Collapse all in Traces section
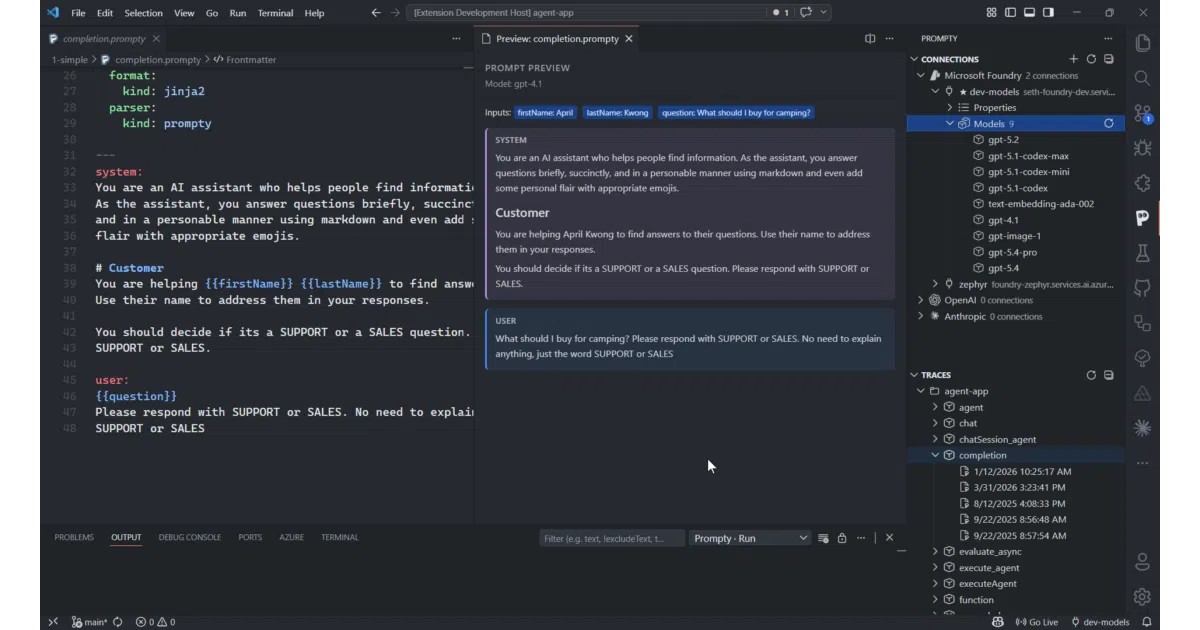The height and width of the screenshot is (630, 1200). 1108,375
